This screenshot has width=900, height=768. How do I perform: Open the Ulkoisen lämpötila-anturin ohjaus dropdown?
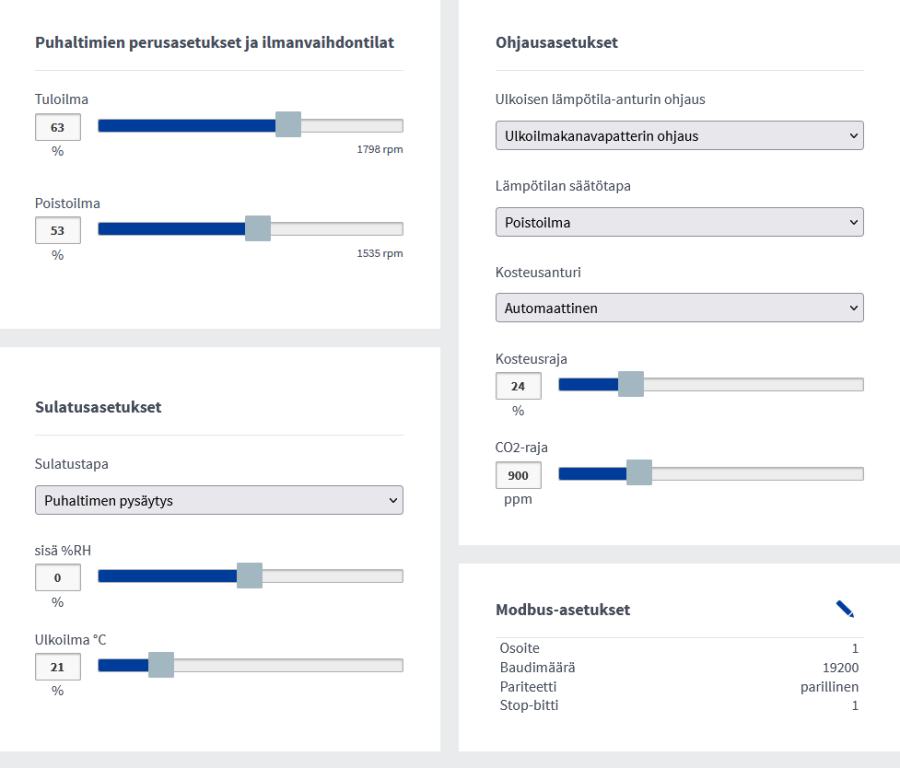coord(679,136)
